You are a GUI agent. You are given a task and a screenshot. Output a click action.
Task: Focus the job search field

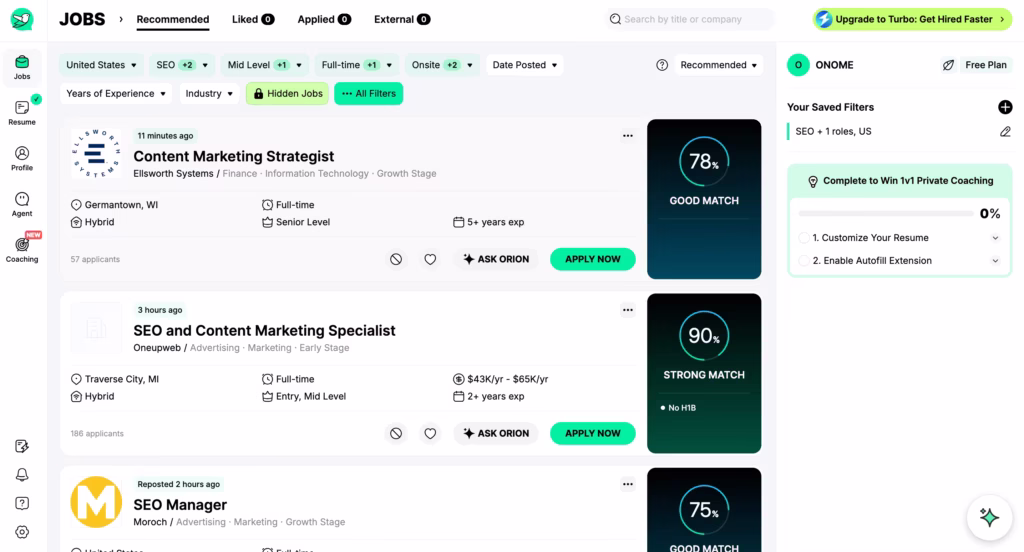tap(690, 19)
